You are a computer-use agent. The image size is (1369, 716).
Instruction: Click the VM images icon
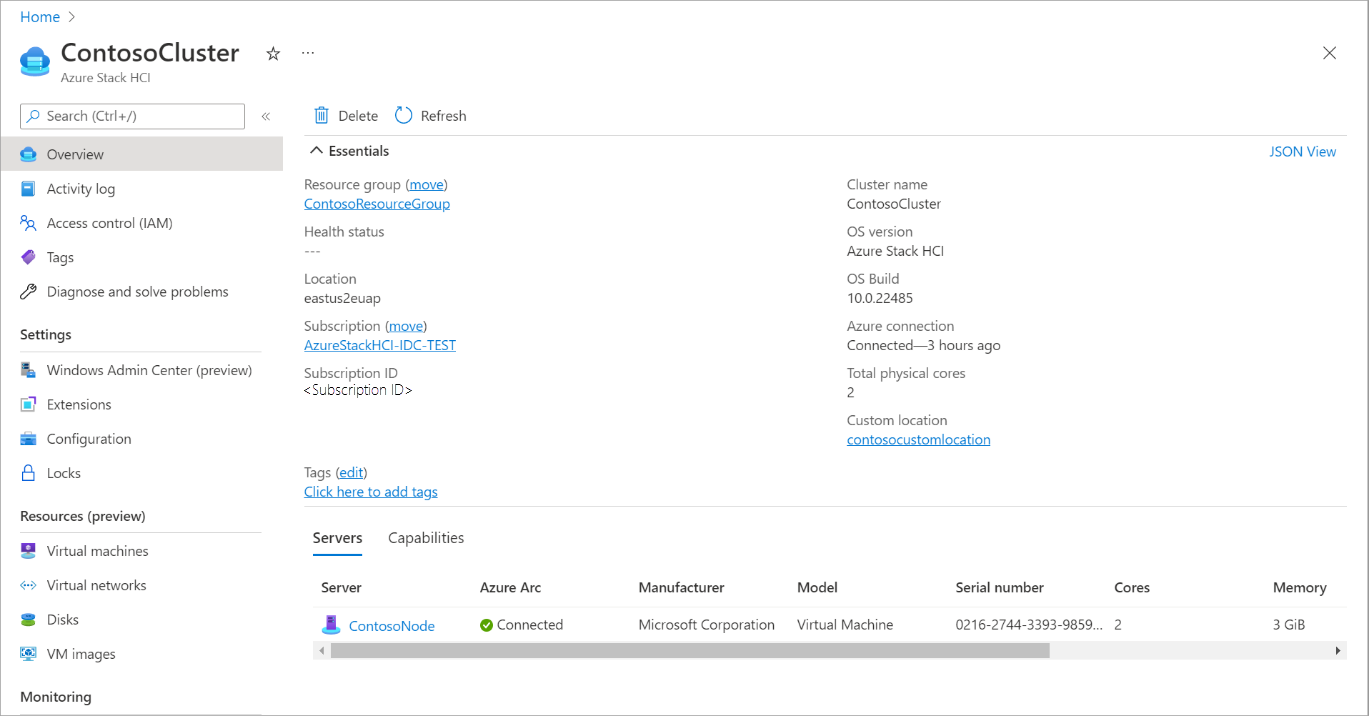tap(28, 654)
